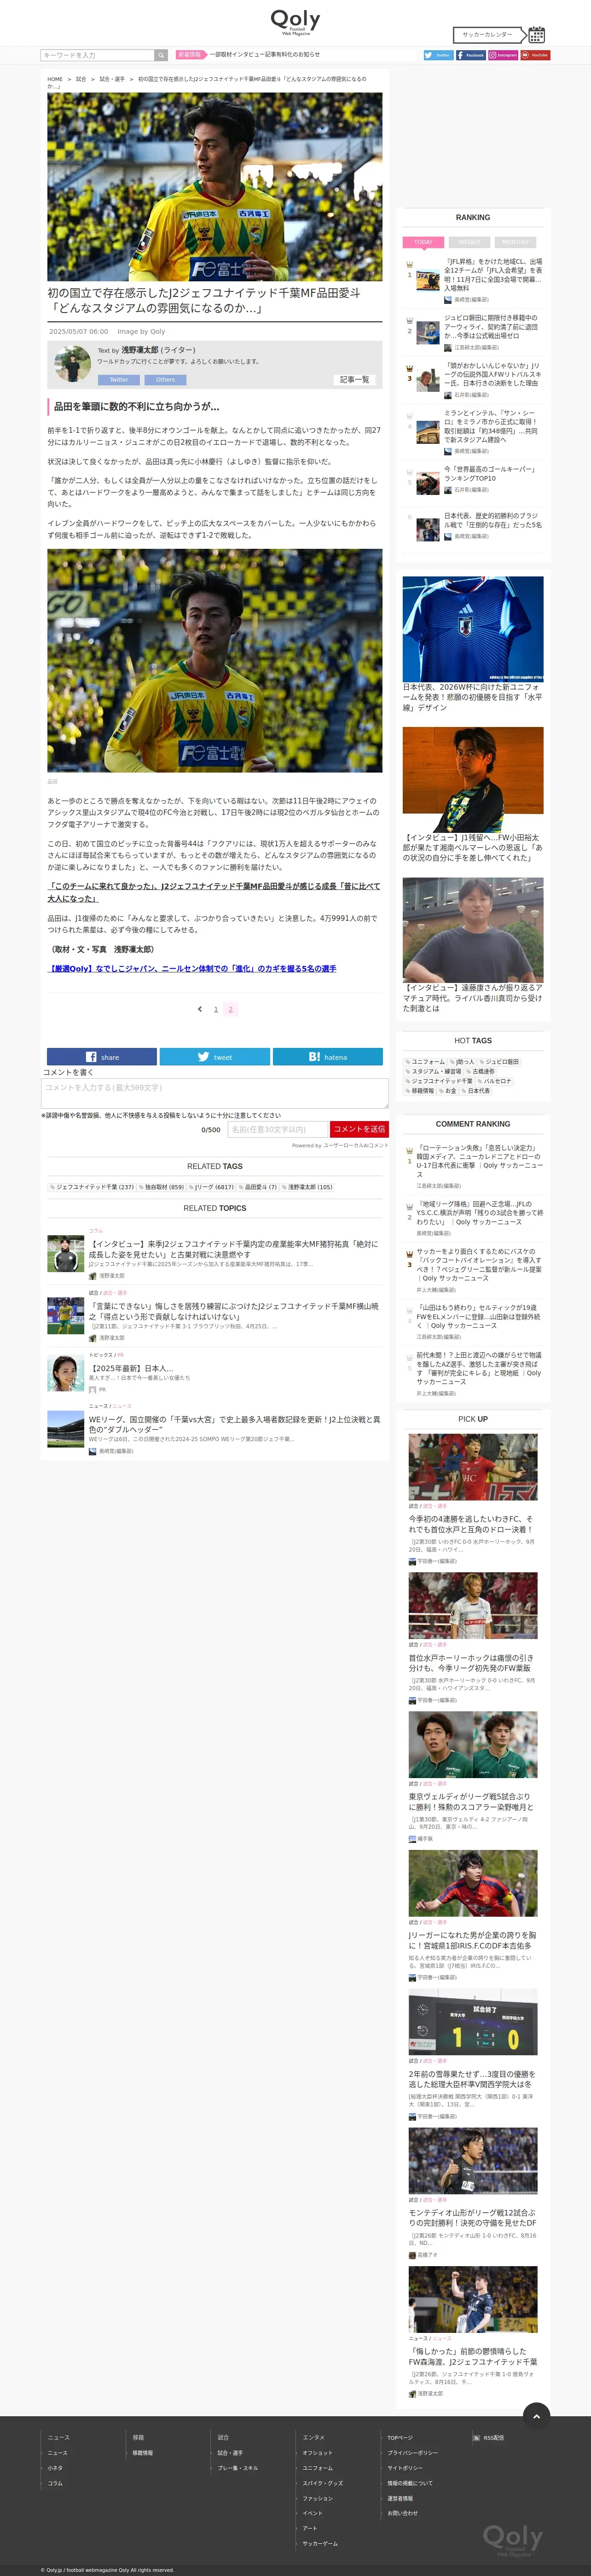Open the Facebook button in the header
The height and width of the screenshot is (2576, 591).
pyautogui.click(x=471, y=55)
